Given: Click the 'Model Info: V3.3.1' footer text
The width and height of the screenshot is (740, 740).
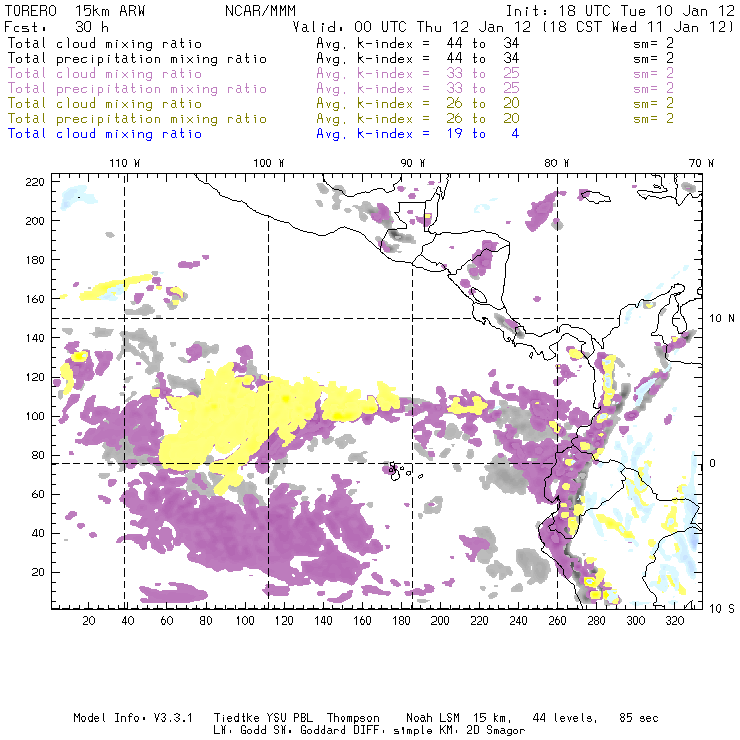Looking at the screenshot, I should pos(133,718).
